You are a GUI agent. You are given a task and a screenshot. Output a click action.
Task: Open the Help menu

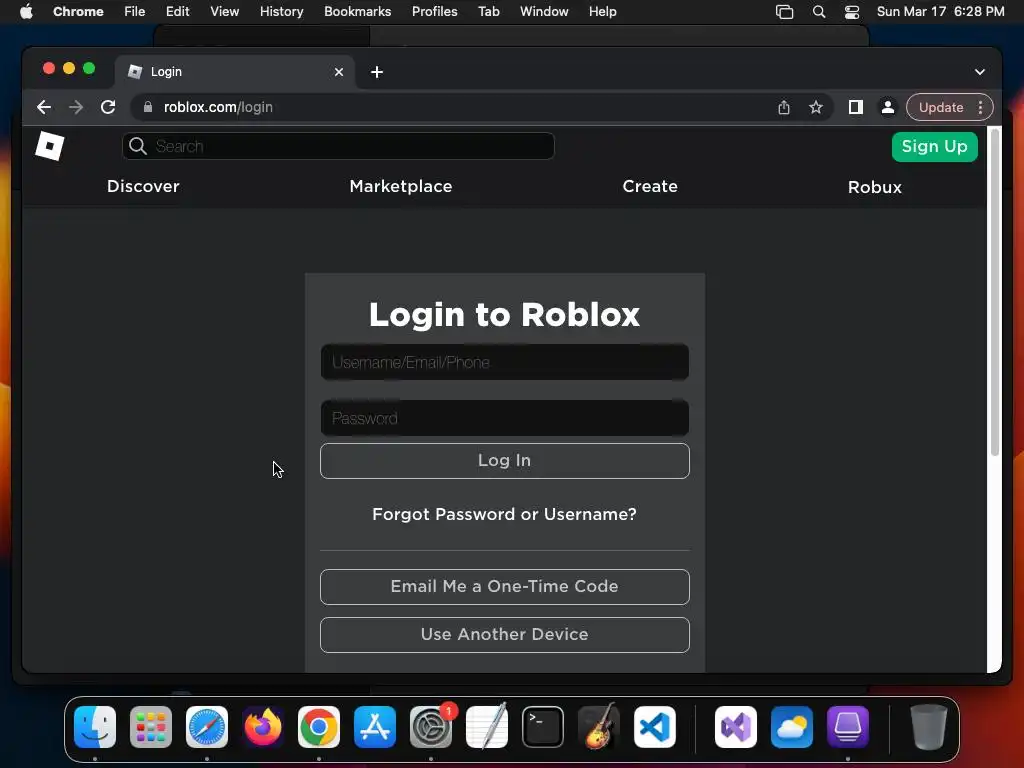602,12
